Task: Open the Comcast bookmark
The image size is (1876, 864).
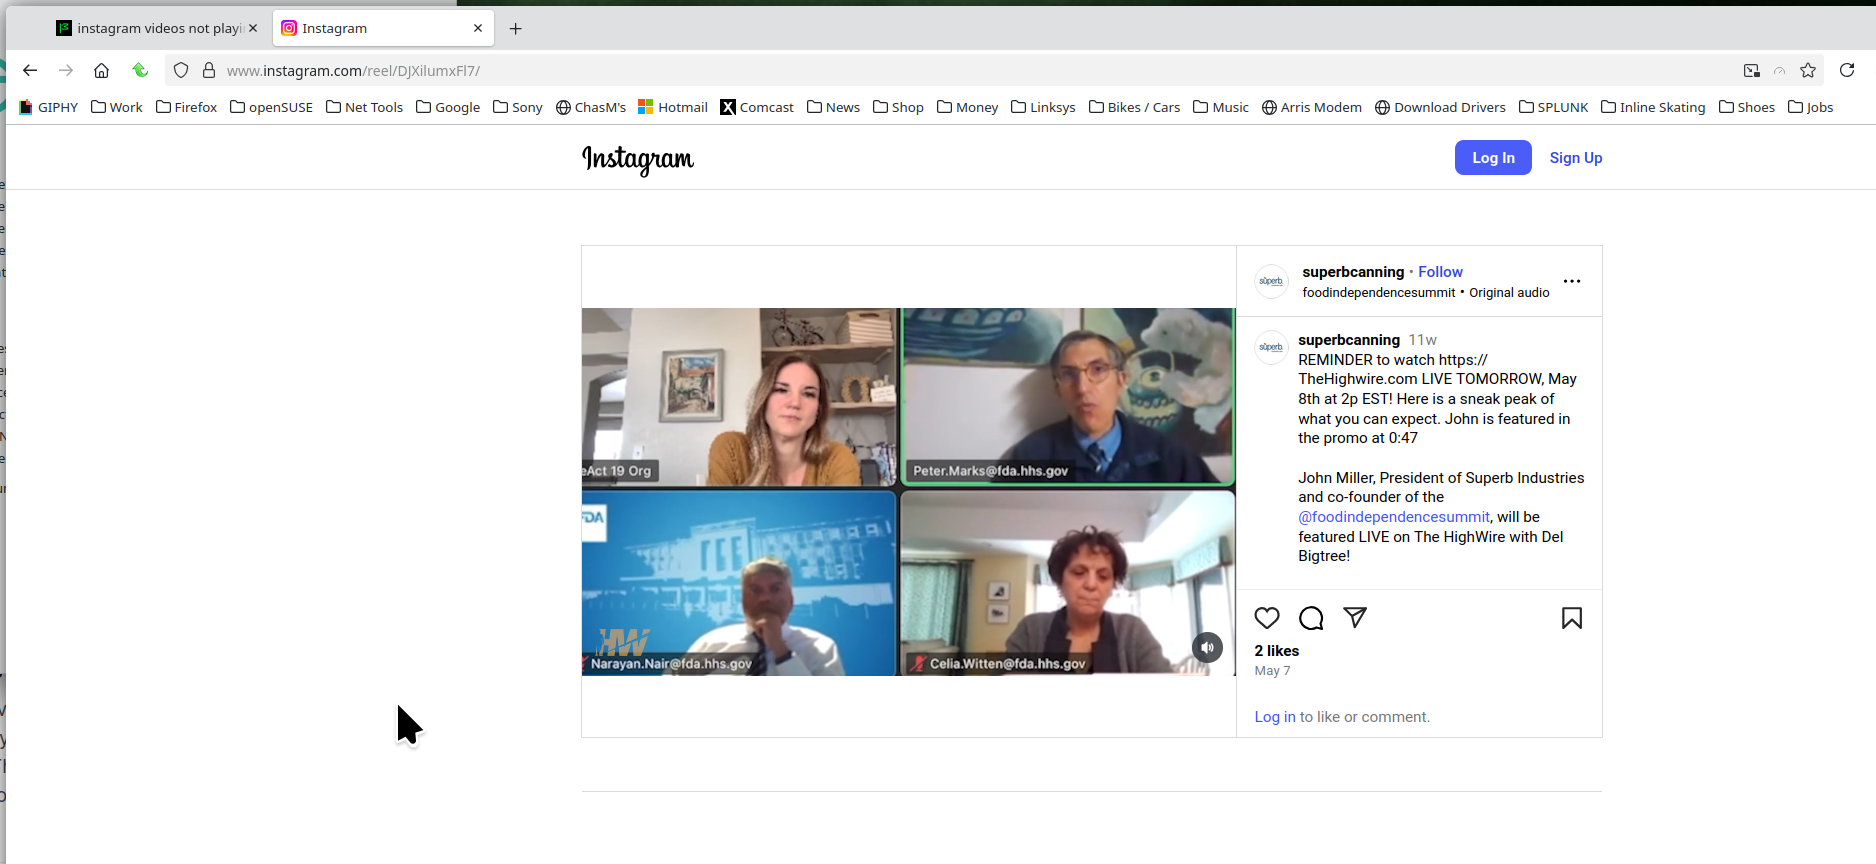Action: 757,107
